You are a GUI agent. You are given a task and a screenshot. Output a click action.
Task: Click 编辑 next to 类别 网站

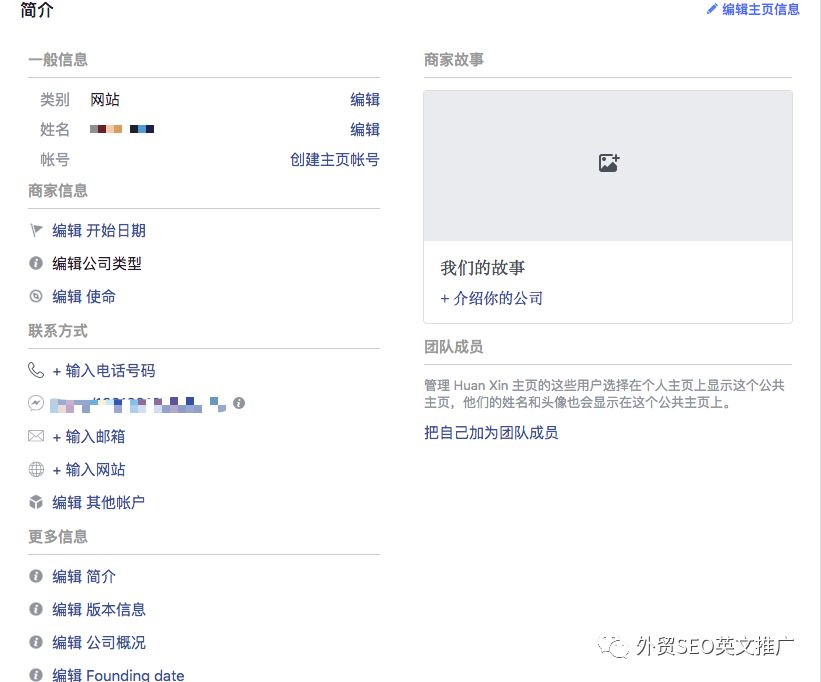365,99
